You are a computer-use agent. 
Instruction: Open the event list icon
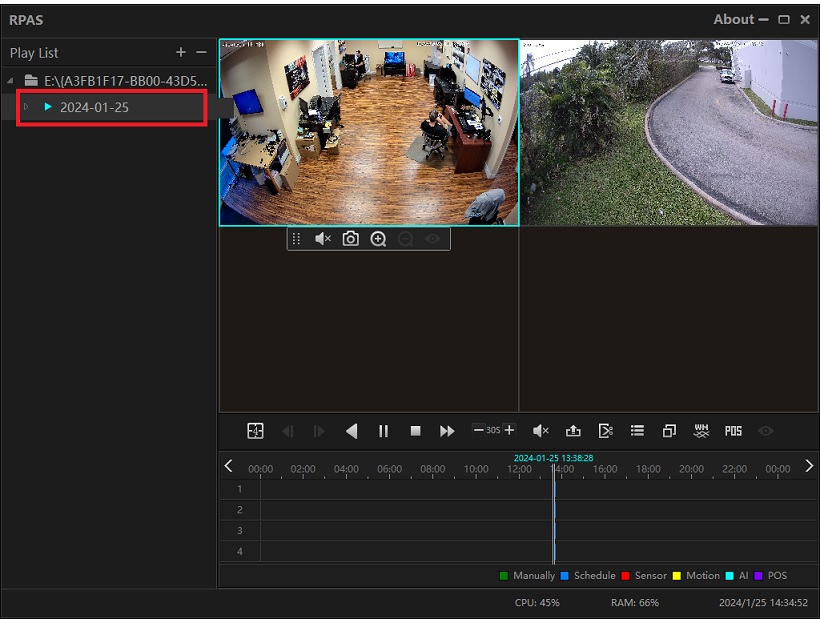[637, 431]
